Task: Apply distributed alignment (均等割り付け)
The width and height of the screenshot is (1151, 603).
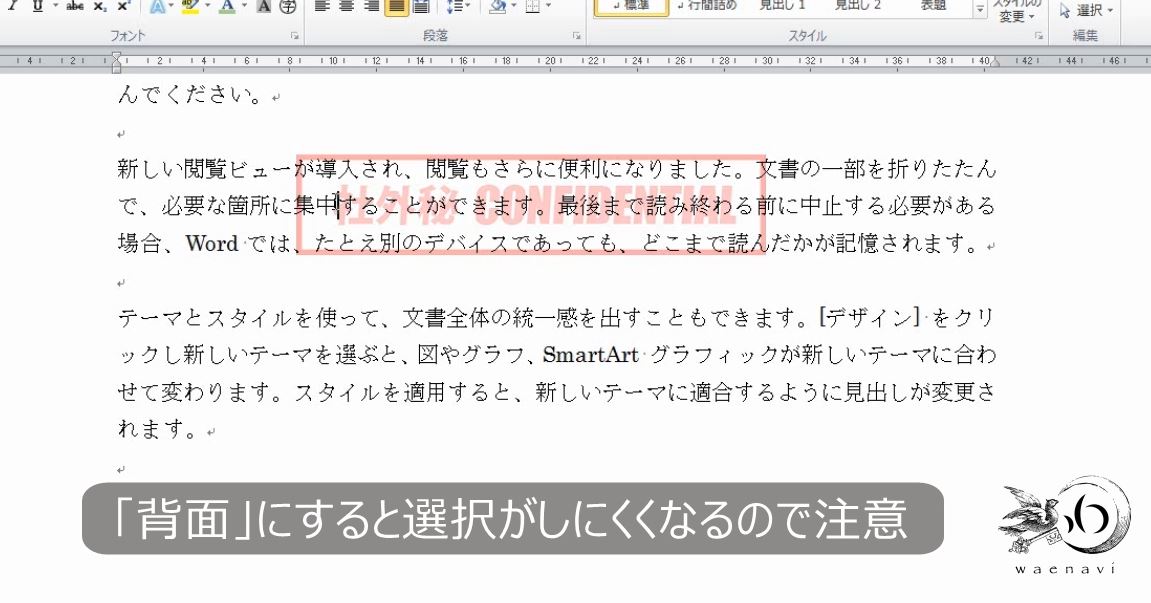Action: coord(421,6)
